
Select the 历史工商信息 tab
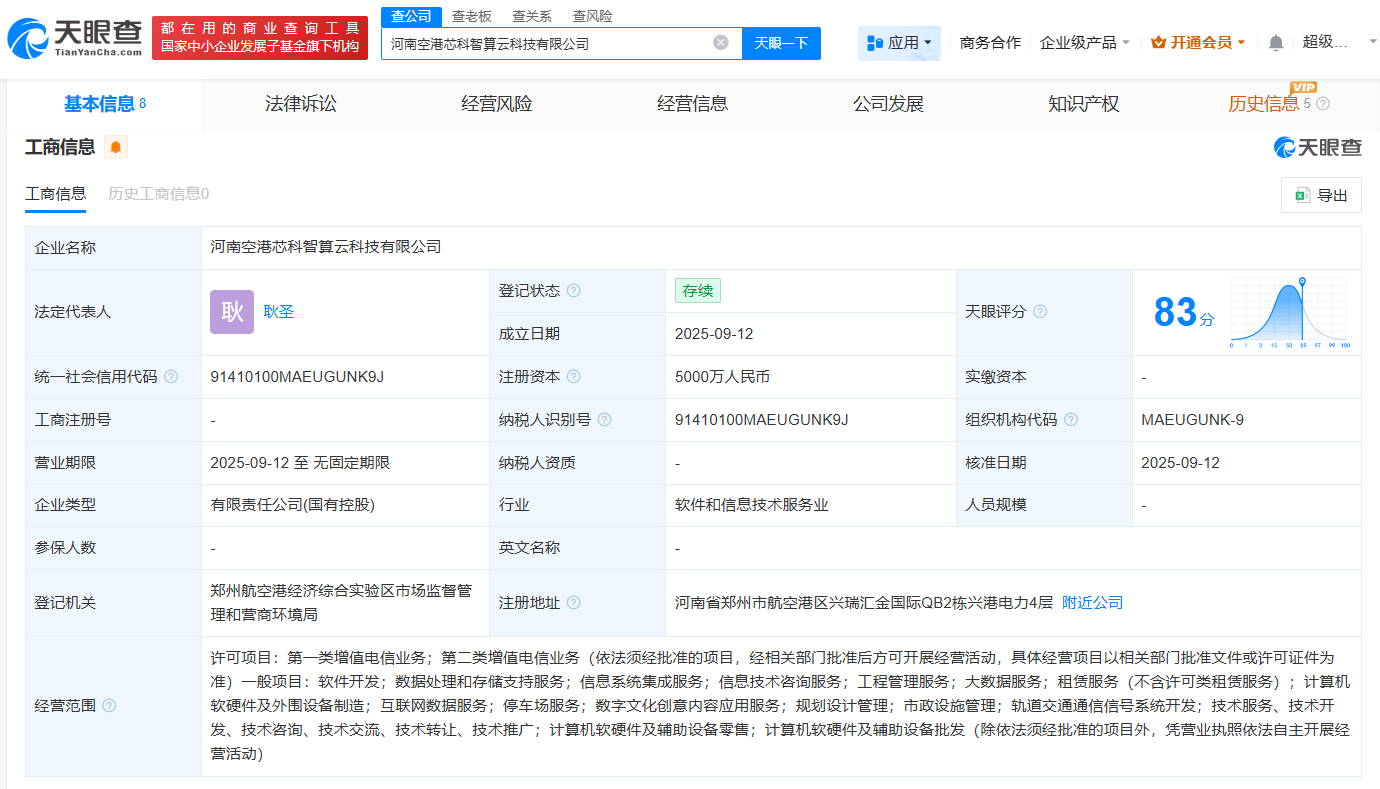(x=157, y=195)
